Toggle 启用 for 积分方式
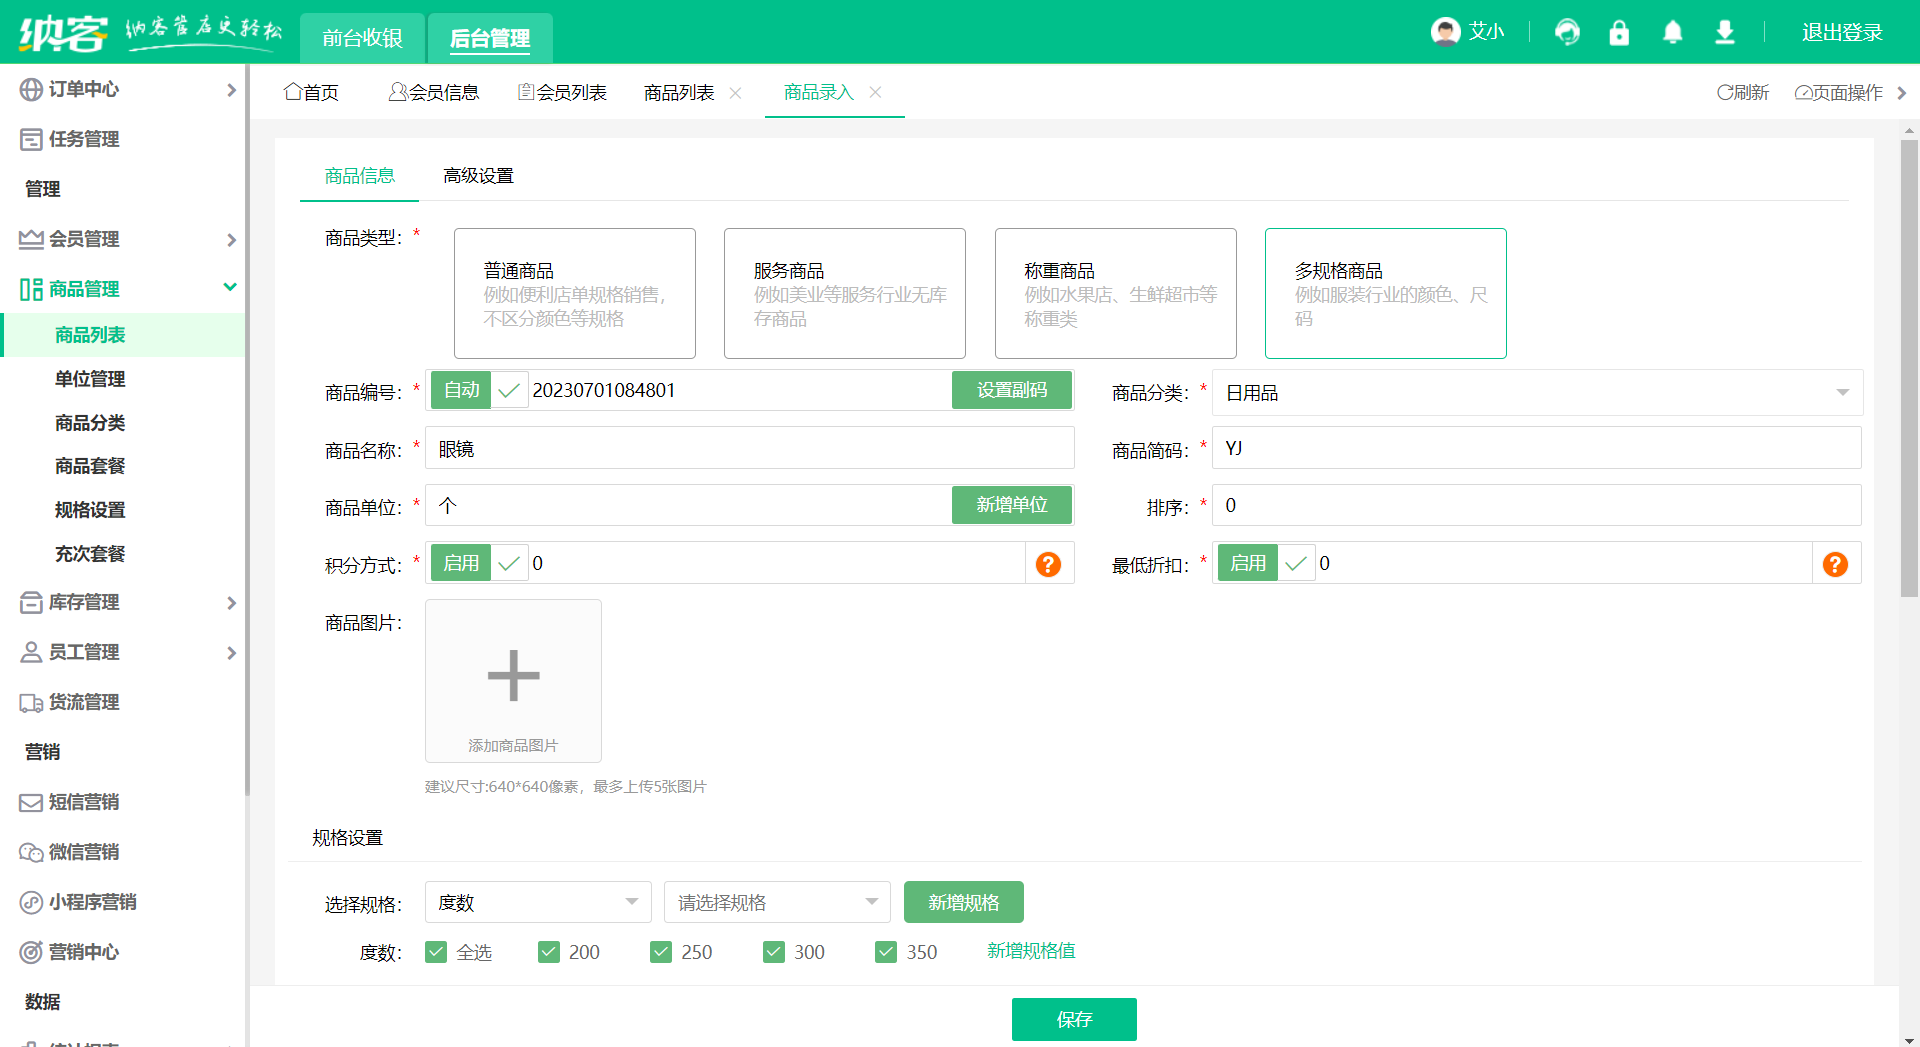 (460, 562)
